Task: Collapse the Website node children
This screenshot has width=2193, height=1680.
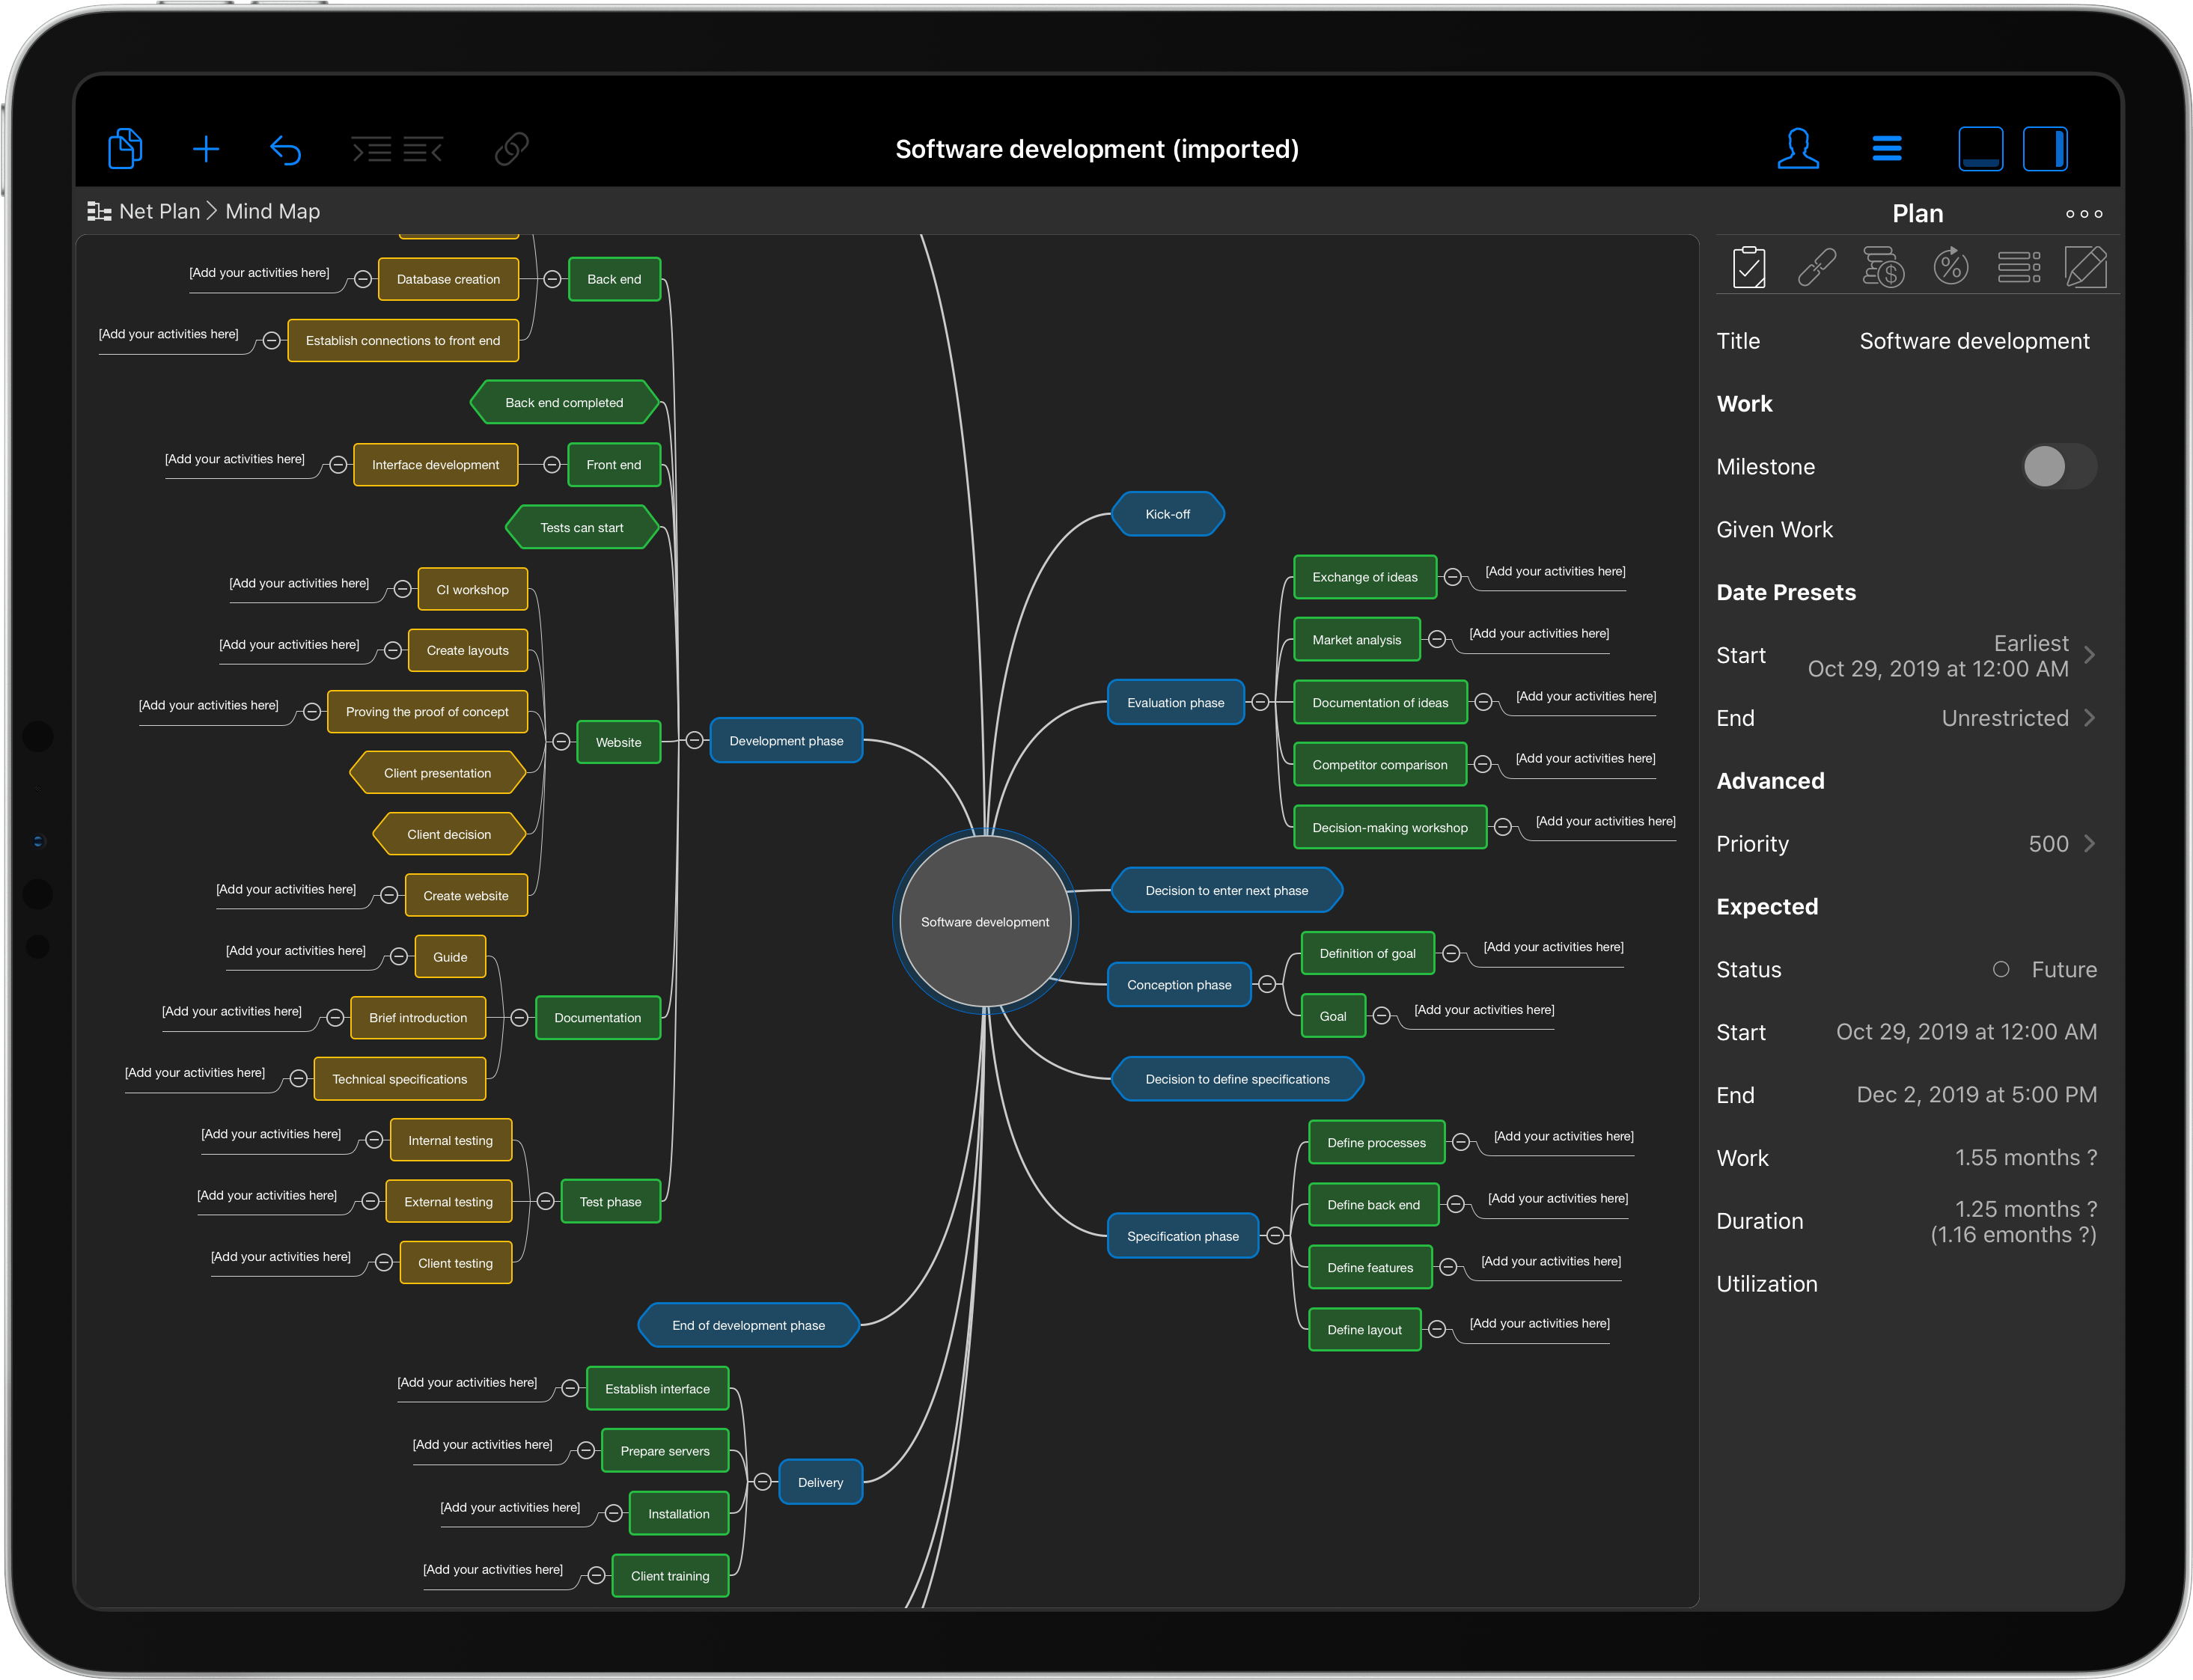Action: pos(561,742)
